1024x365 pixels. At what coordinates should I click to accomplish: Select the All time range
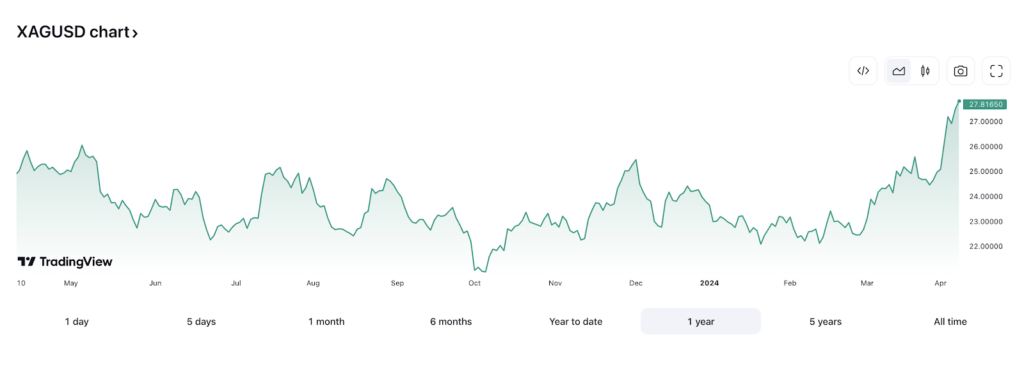click(x=950, y=321)
